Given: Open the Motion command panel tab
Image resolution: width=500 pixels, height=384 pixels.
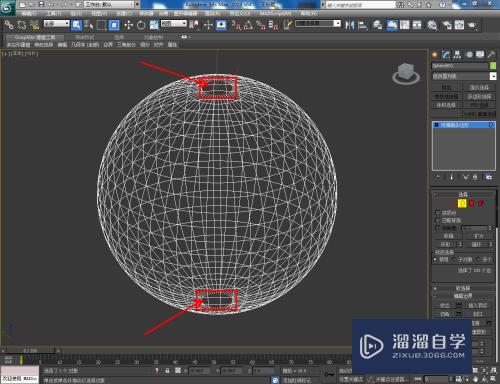Looking at the screenshot, I should click(x=469, y=55).
